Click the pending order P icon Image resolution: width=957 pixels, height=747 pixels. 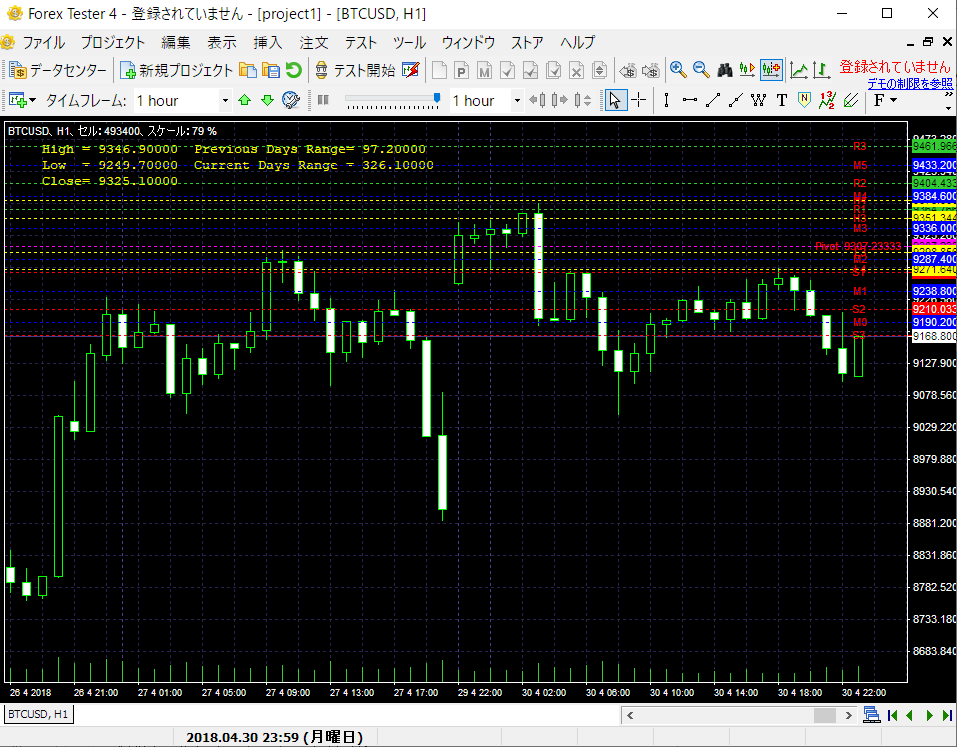coord(461,71)
